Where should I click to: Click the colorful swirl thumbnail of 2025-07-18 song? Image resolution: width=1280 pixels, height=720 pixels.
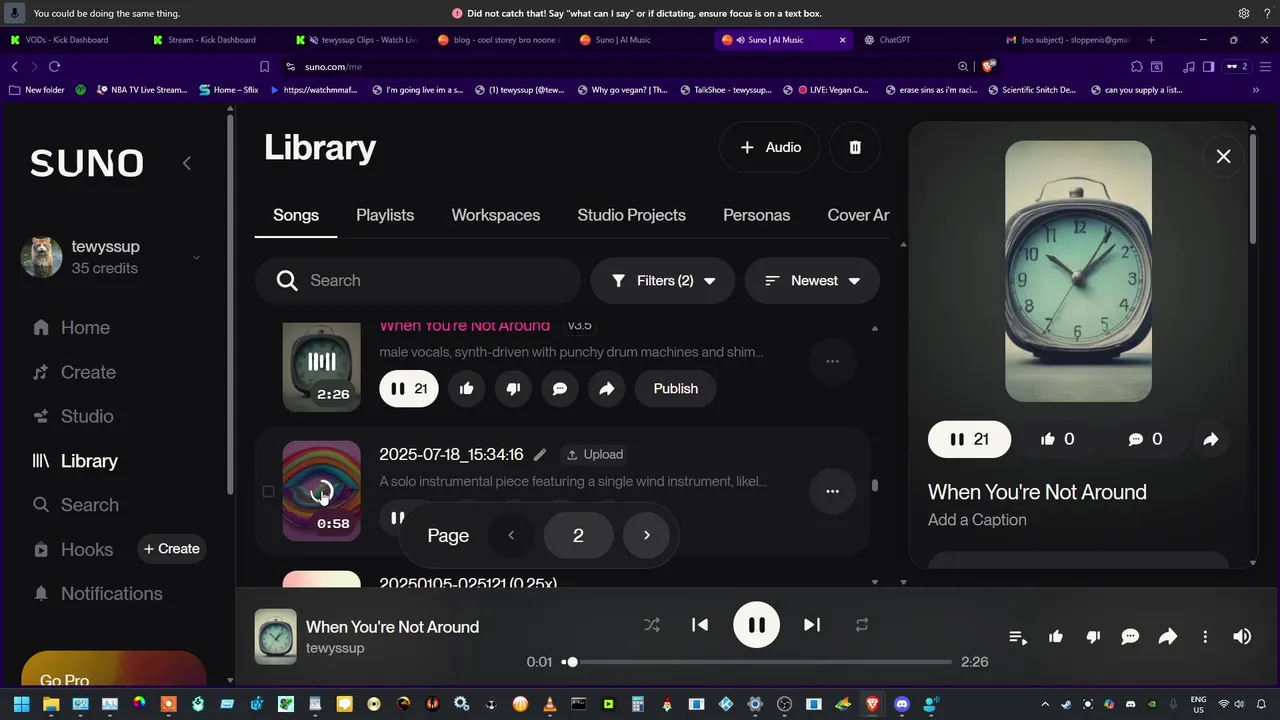pyautogui.click(x=321, y=491)
